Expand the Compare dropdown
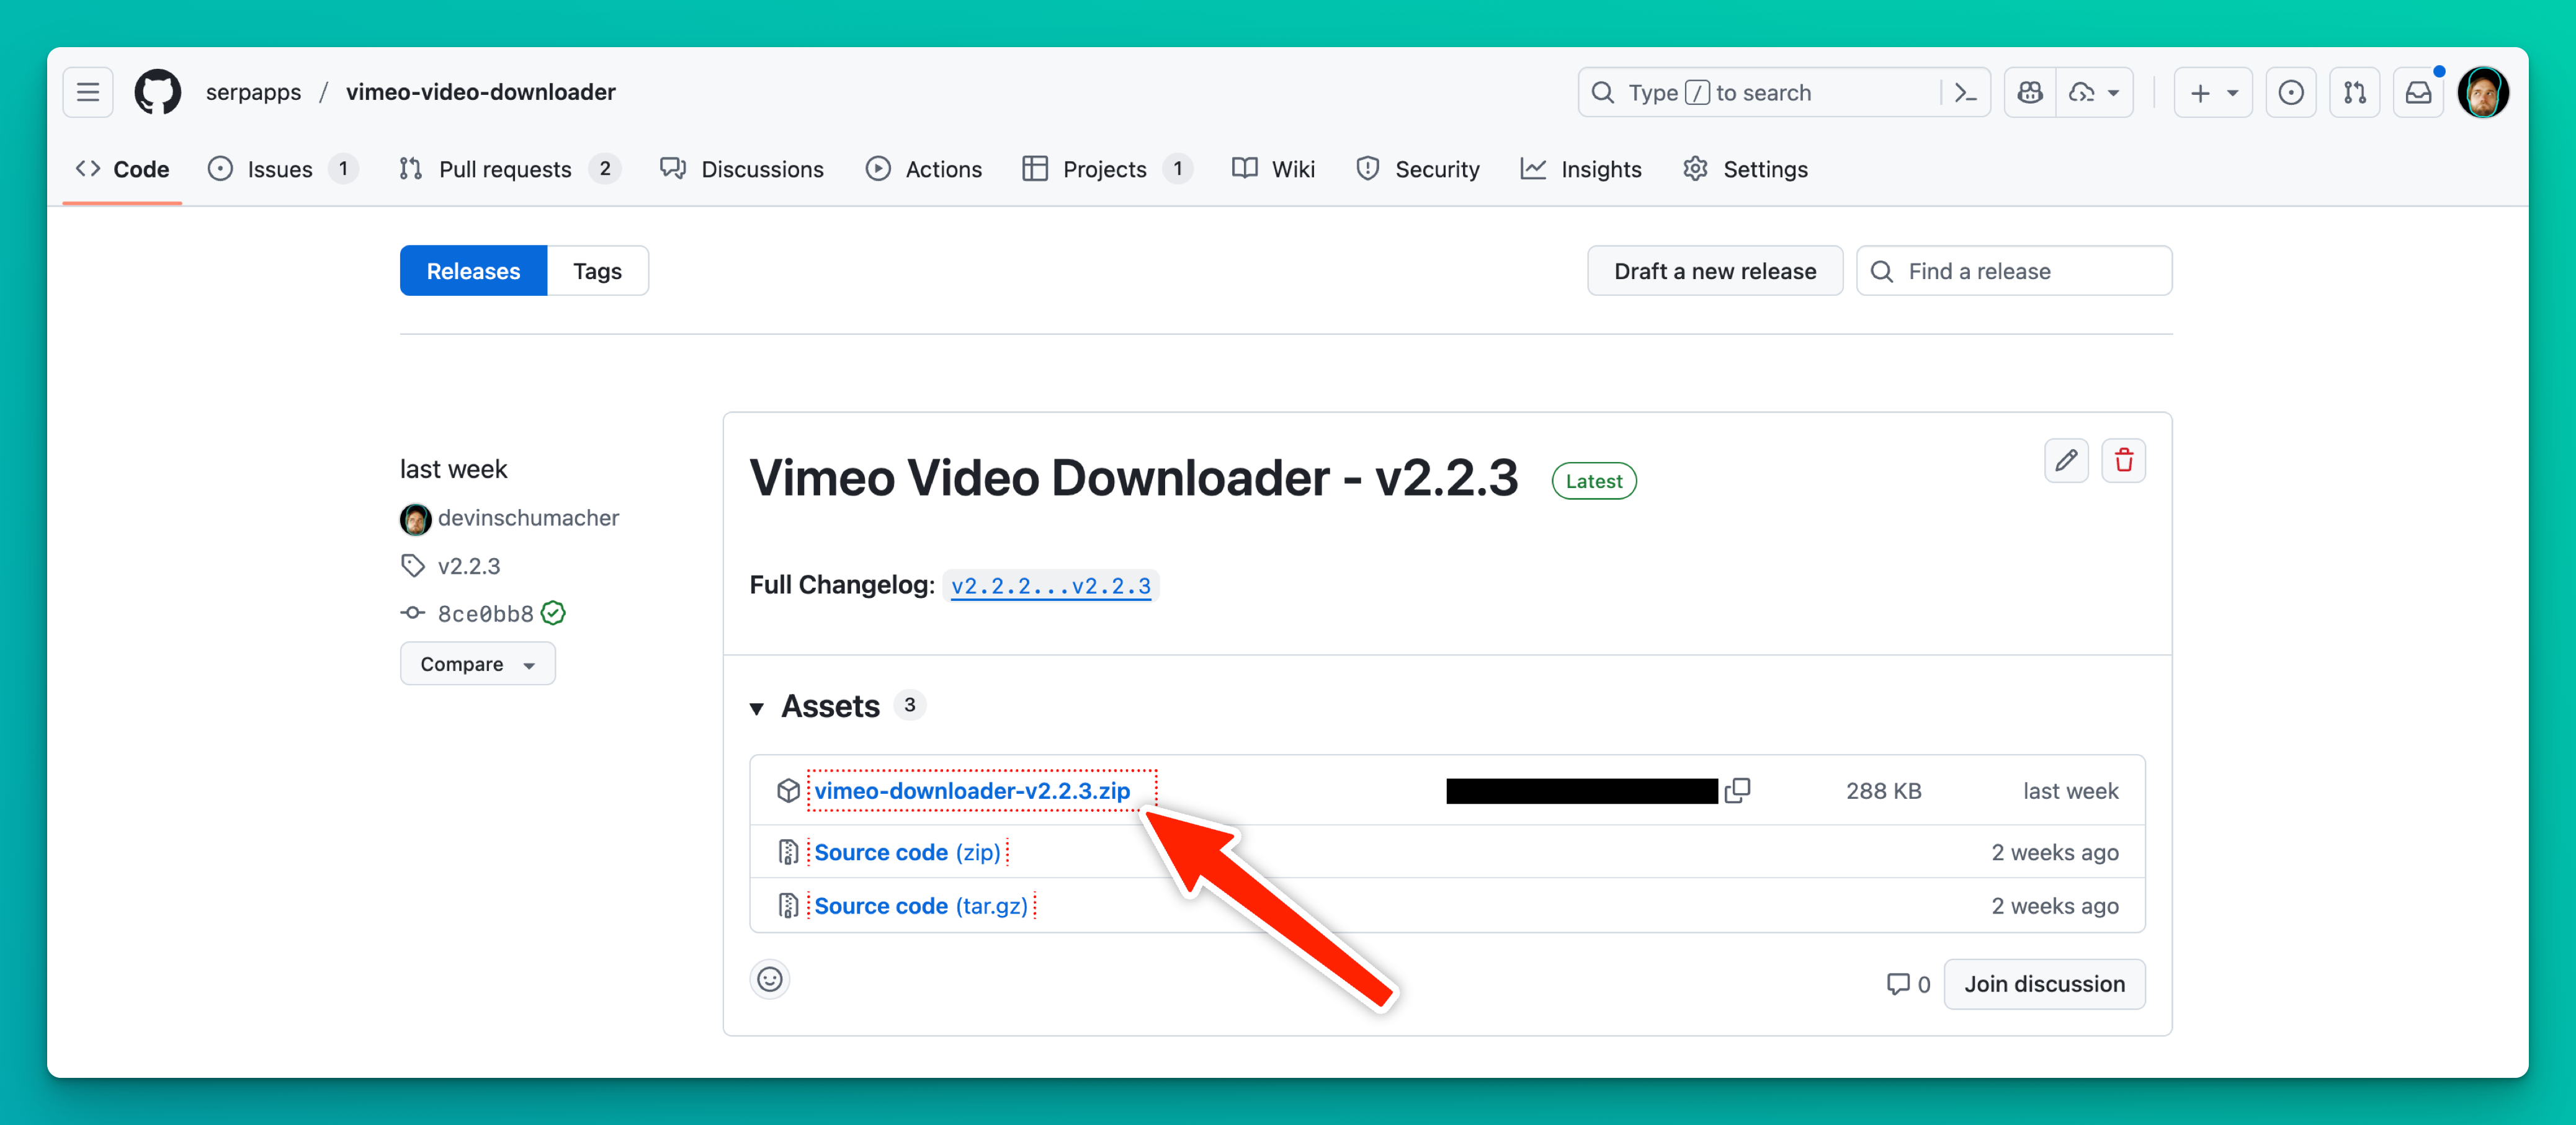 (x=477, y=664)
